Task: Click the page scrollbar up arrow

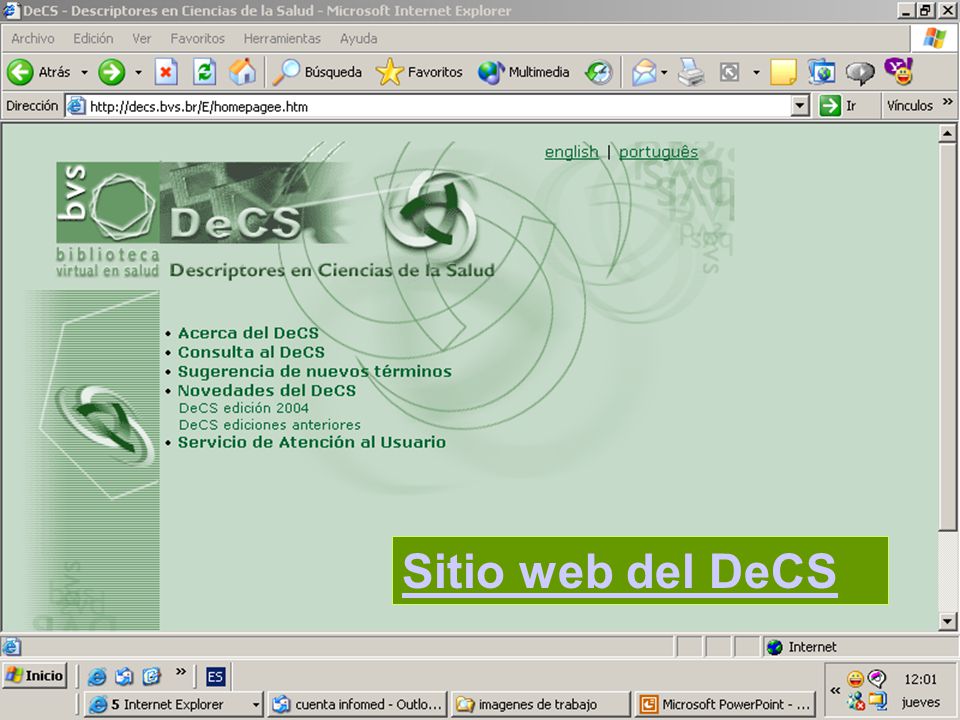Action: [947, 133]
